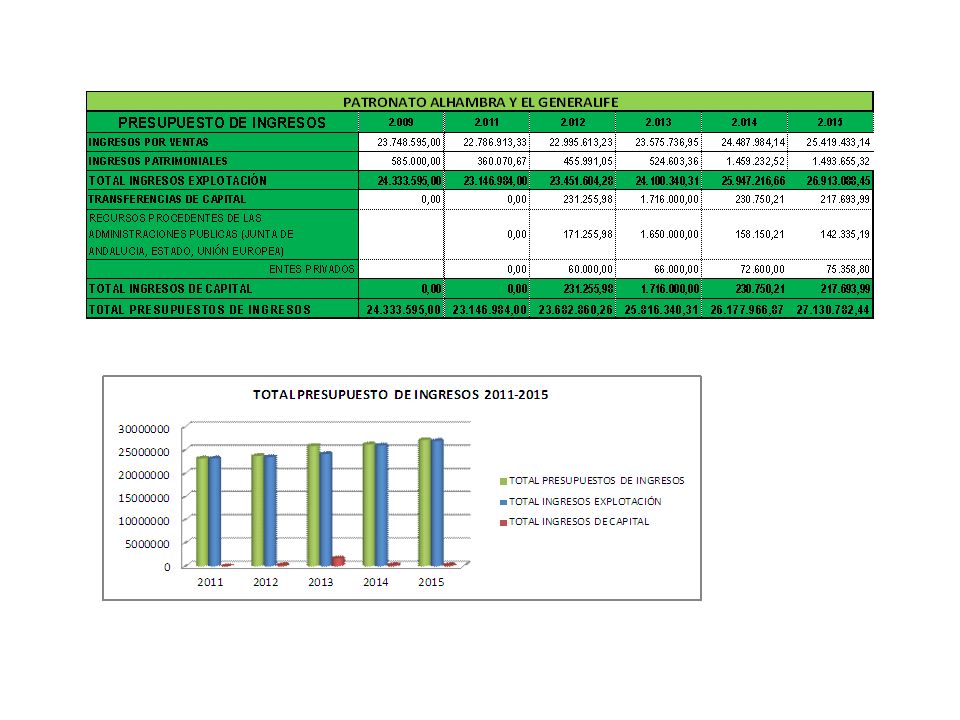Image resolution: width=960 pixels, height=720 pixels.
Task: Select the TOTAL INGRESOS DE CAPITAL row label
Action: pyautogui.click(x=170, y=288)
